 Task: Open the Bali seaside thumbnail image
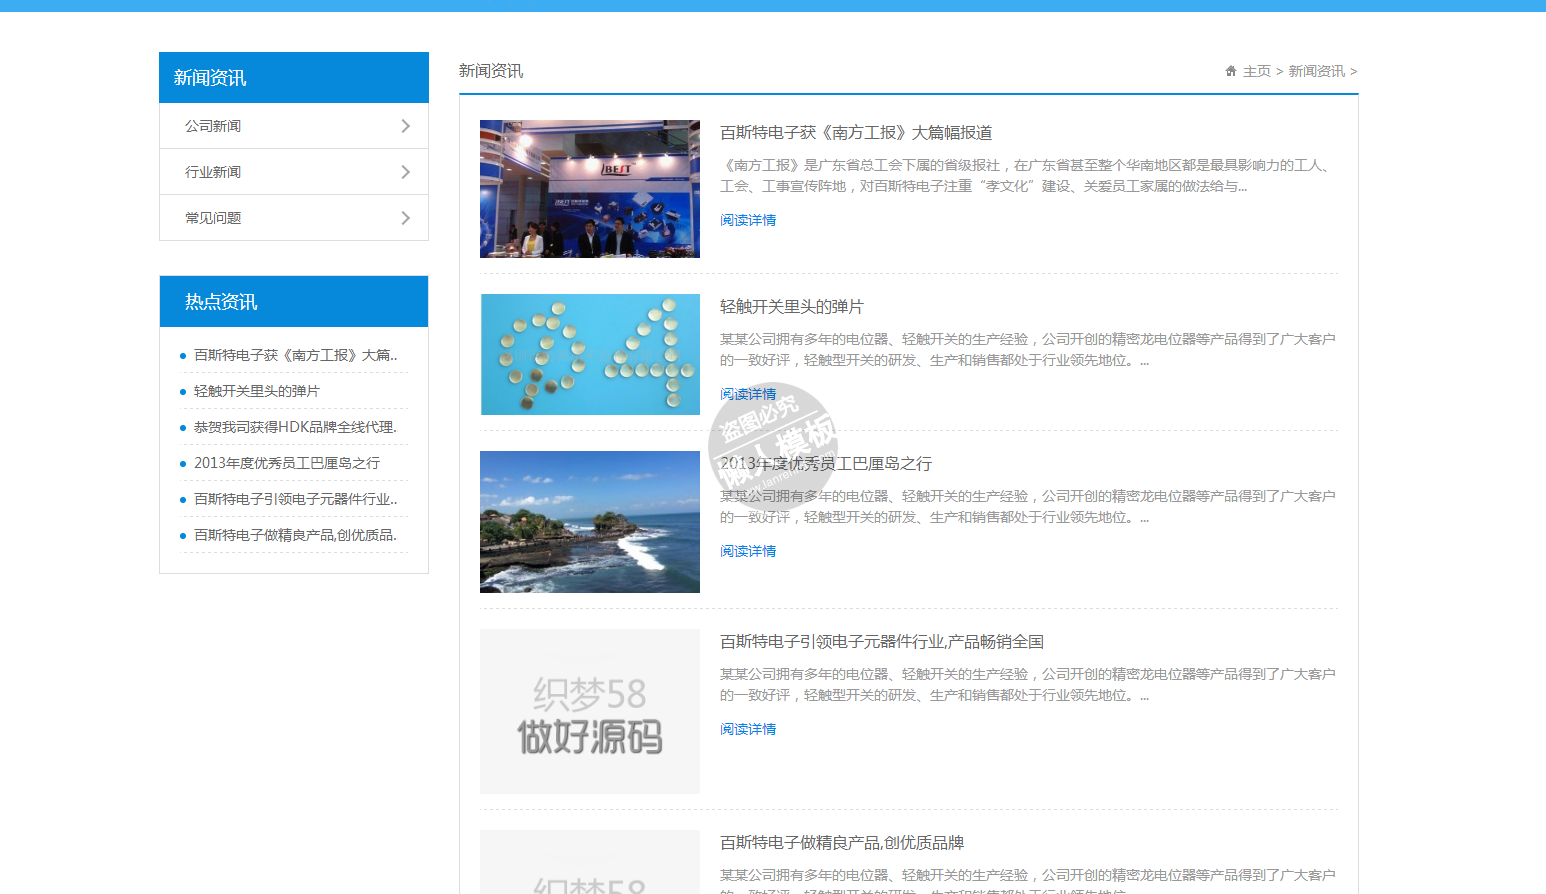[589, 521]
